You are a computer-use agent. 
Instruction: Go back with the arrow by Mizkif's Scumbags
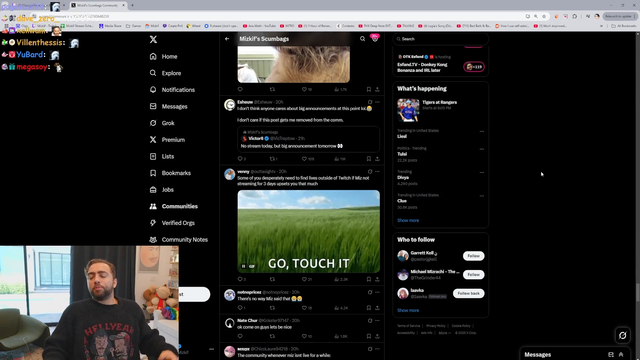[227, 39]
